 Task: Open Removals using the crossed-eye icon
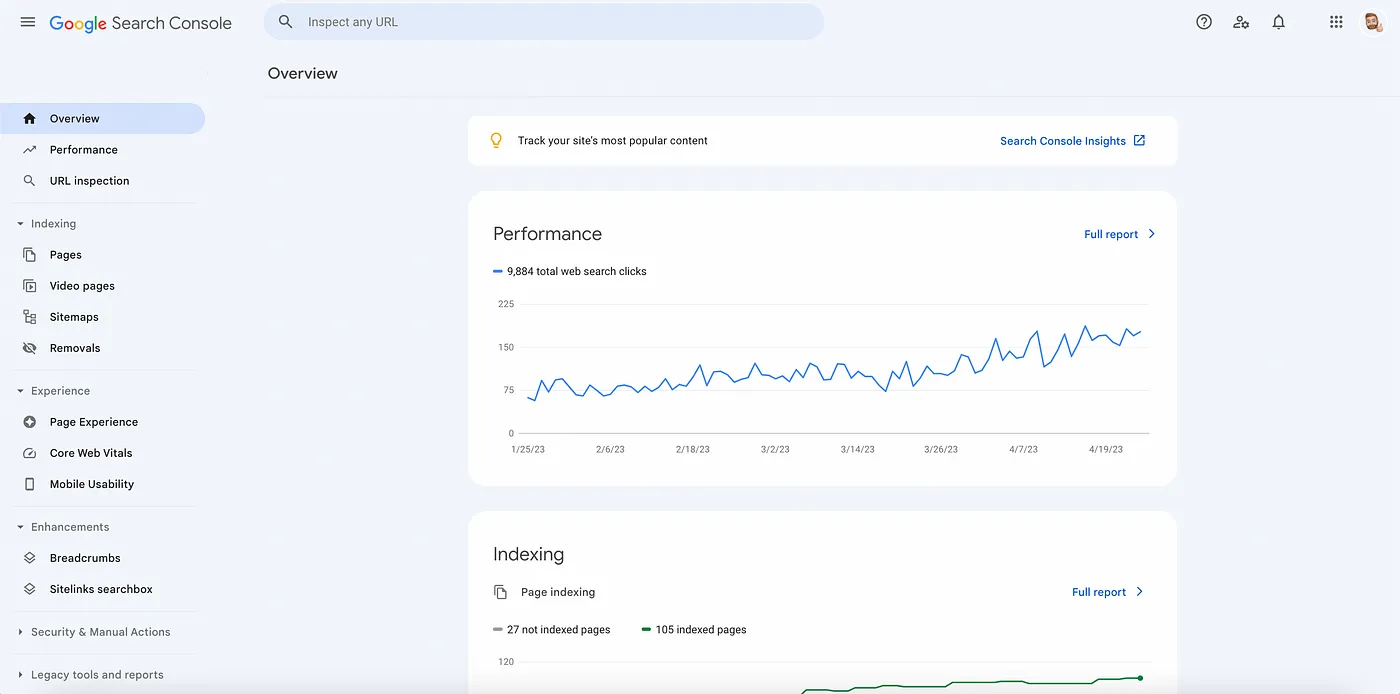(x=30, y=347)
